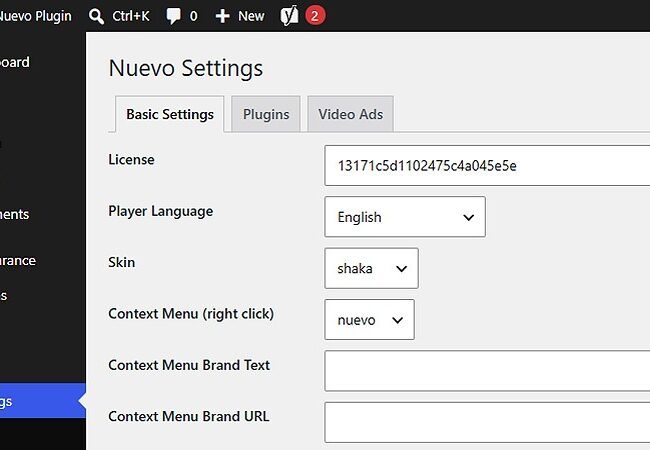The width and height of the screenshot is (650, 450).
Task: Click the Skin label
Action: coord(122,262)
